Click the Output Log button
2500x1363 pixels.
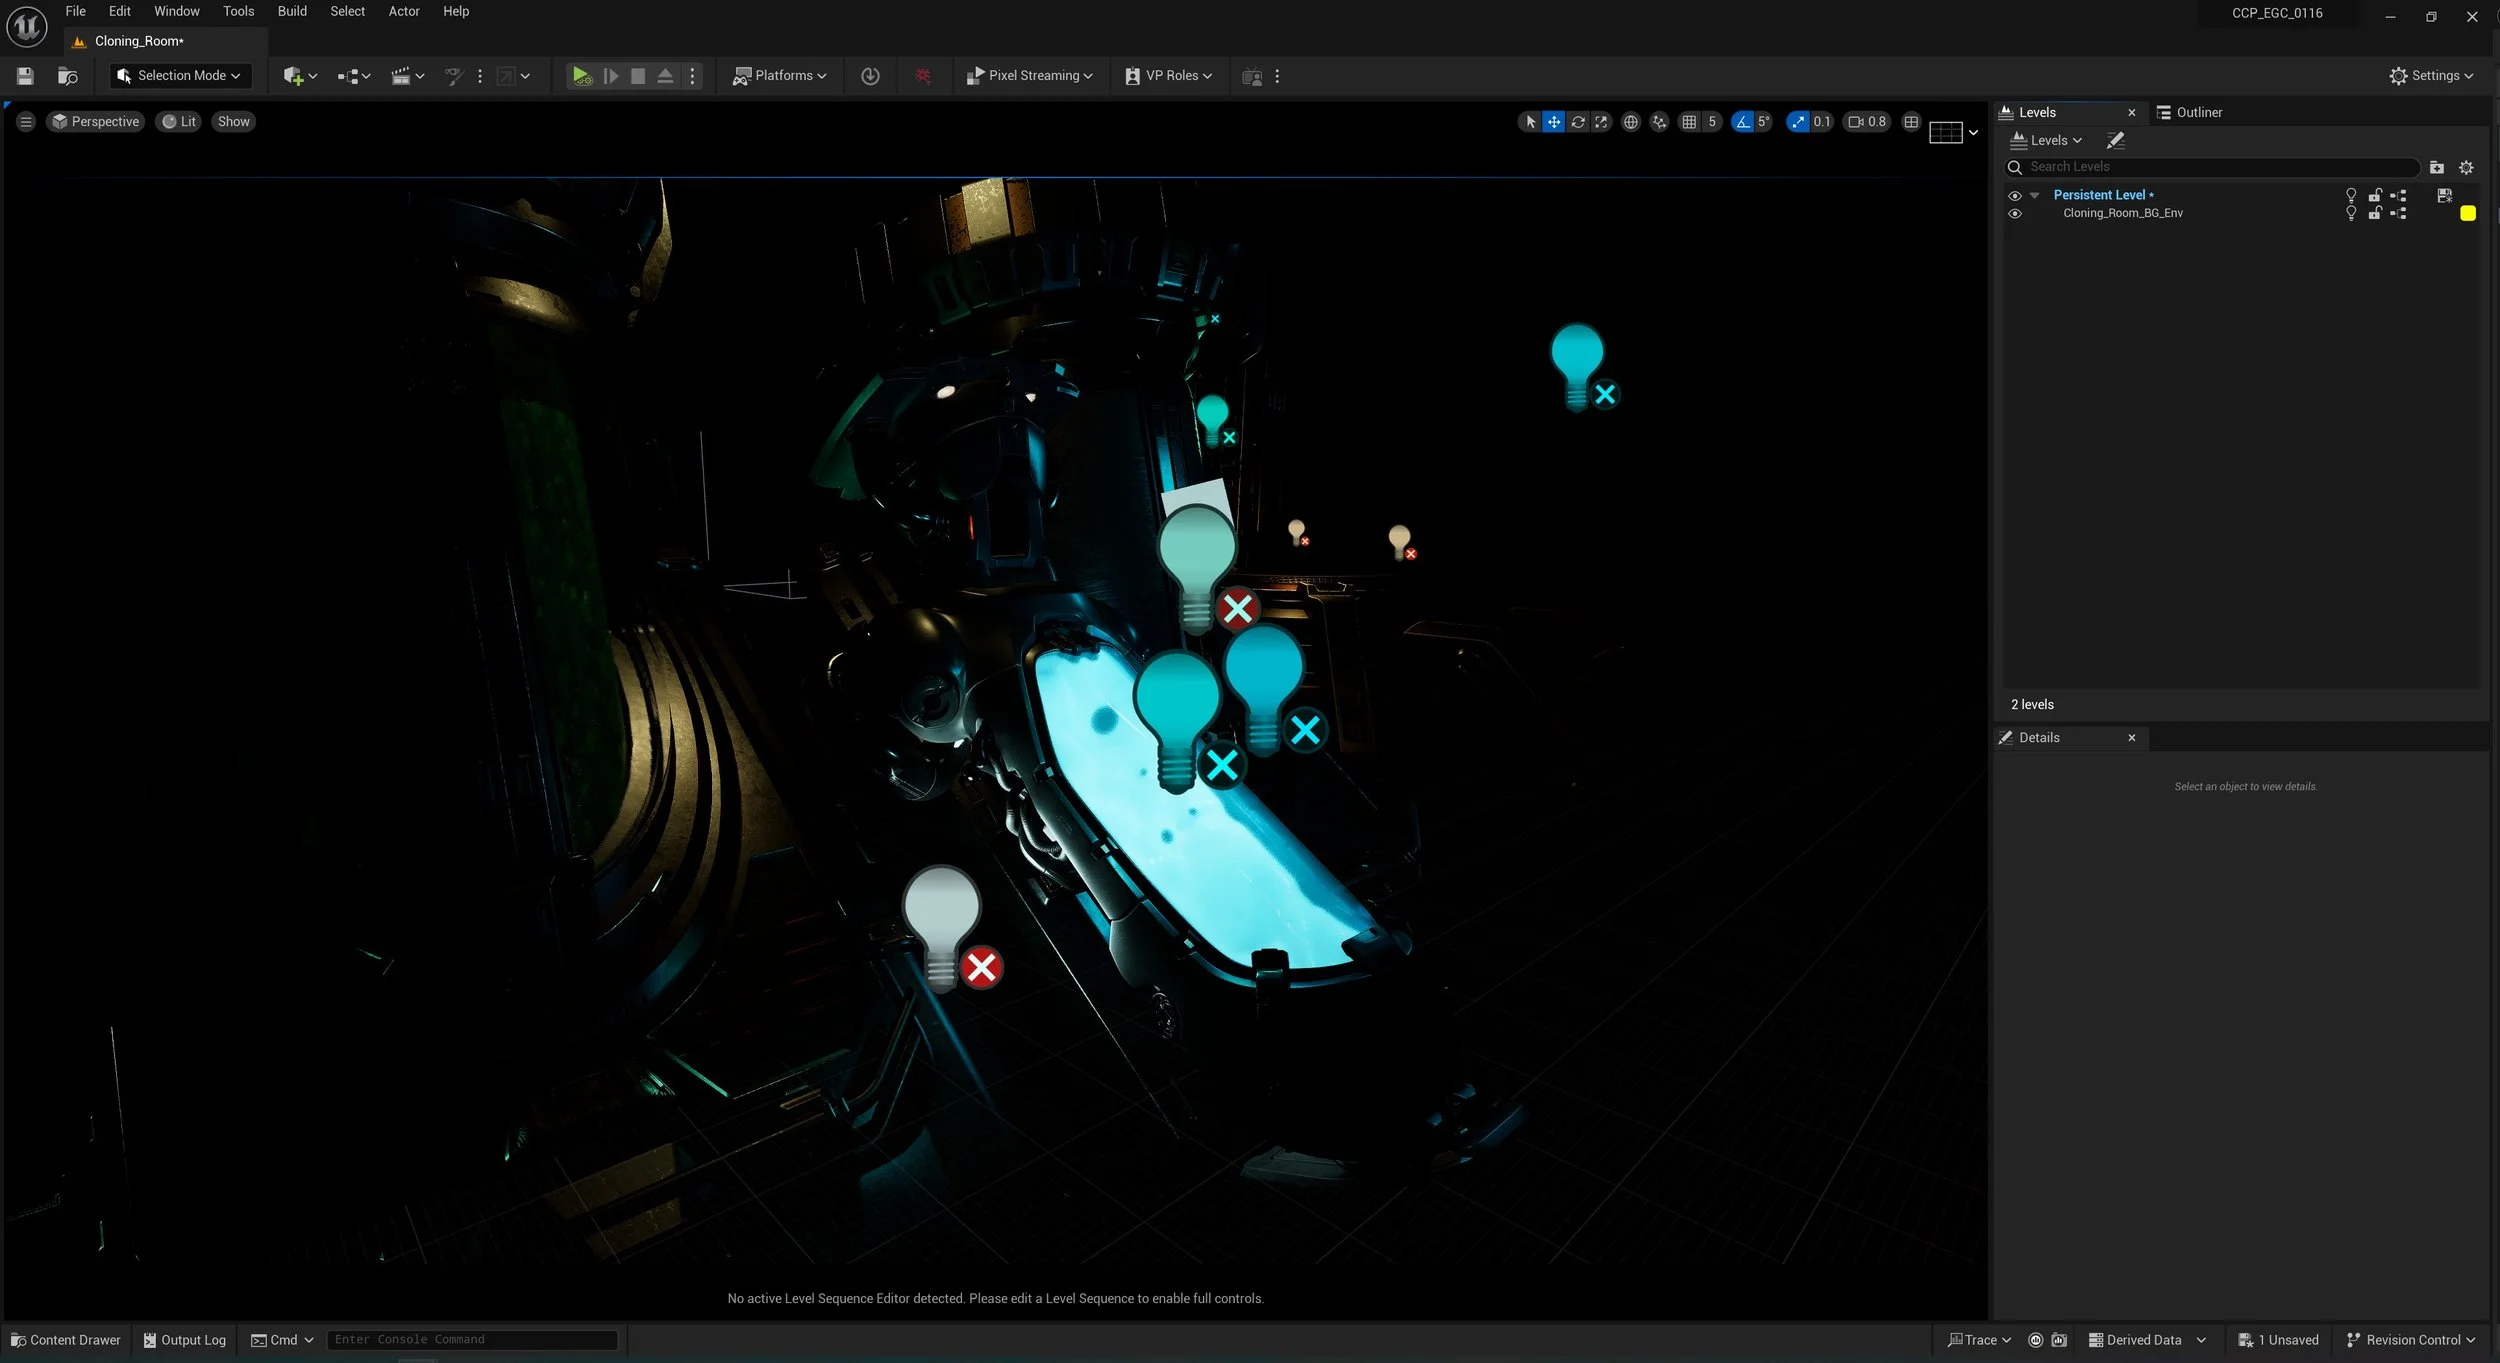(x=185, y=1340)
